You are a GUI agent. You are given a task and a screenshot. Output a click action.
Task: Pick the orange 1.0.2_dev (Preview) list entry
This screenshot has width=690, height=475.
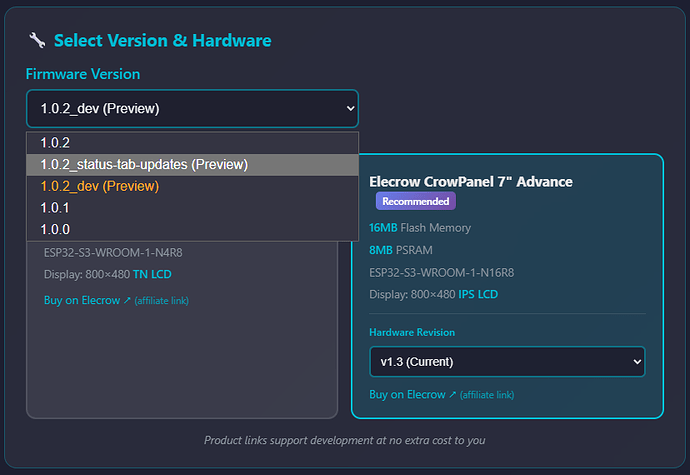click(99, 186)
